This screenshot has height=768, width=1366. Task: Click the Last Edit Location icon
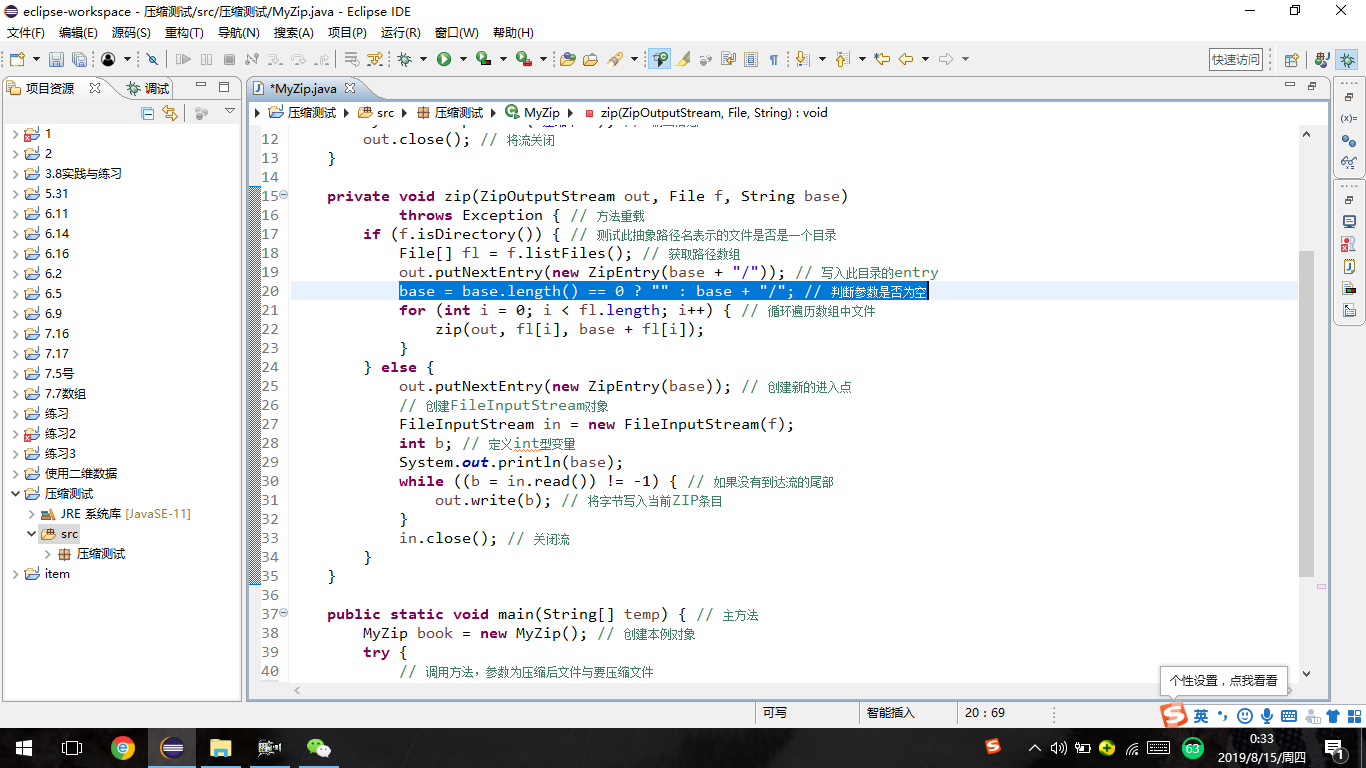coord(882,59)
